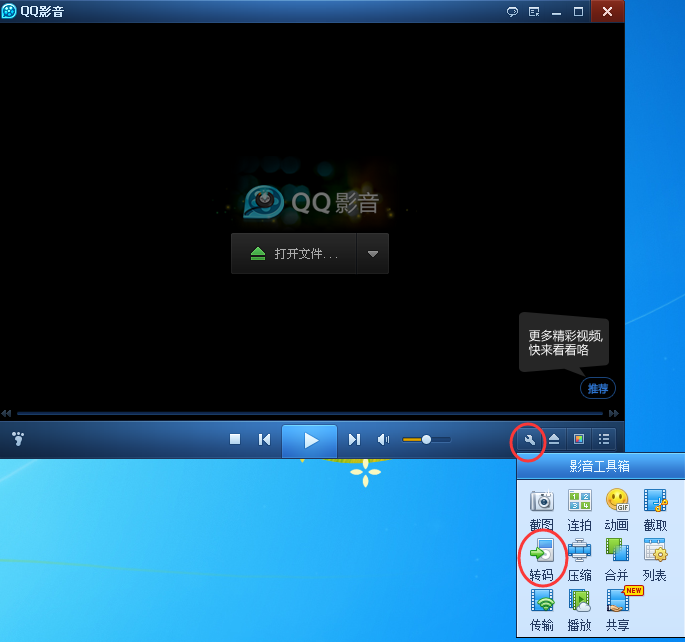Viewport: 685px width, 642px height.
Task: Open the 共享 sharing tool
Action: click(x=617, y=610)
